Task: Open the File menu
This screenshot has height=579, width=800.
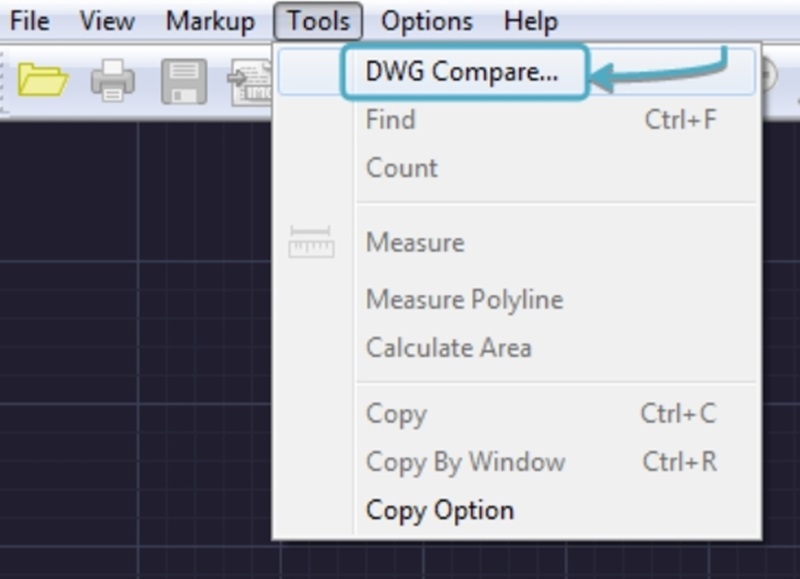Action: coord(29,21)
